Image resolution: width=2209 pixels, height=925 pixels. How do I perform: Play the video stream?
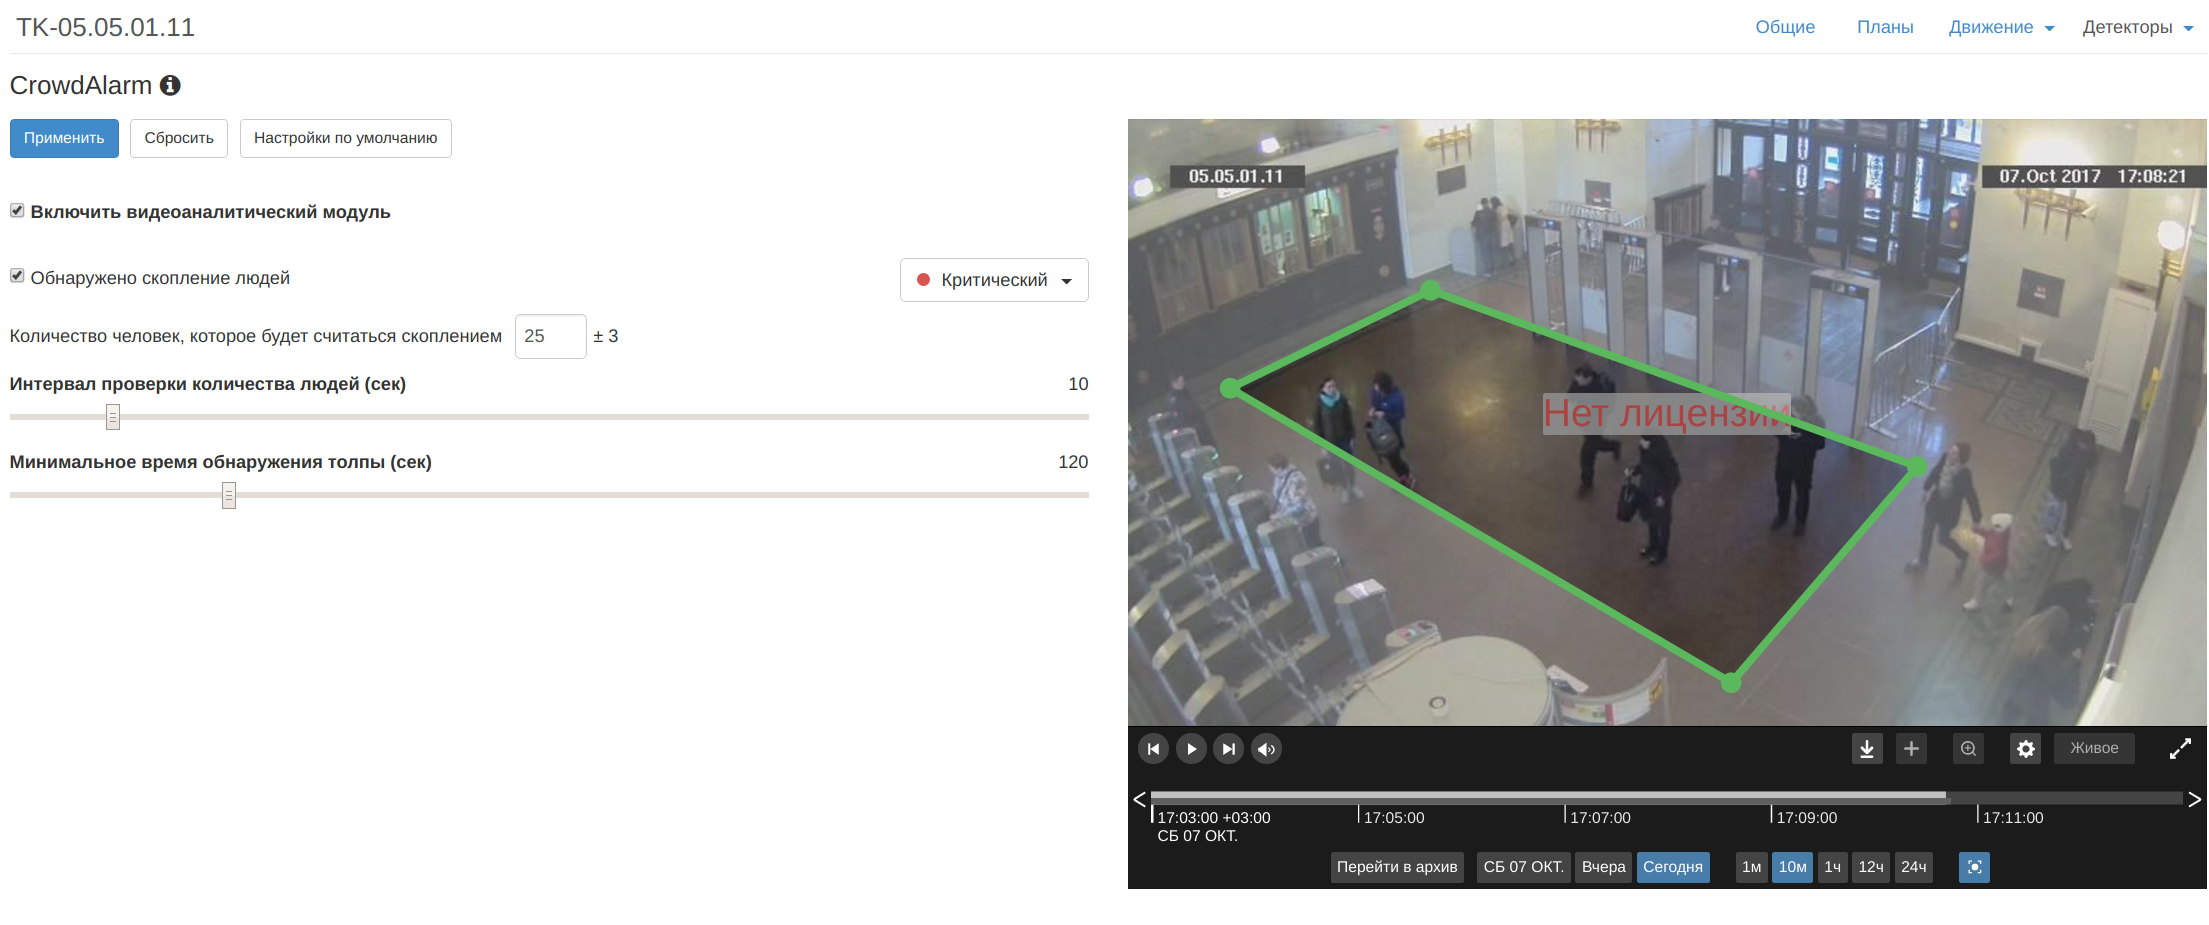coord(1191,749)
